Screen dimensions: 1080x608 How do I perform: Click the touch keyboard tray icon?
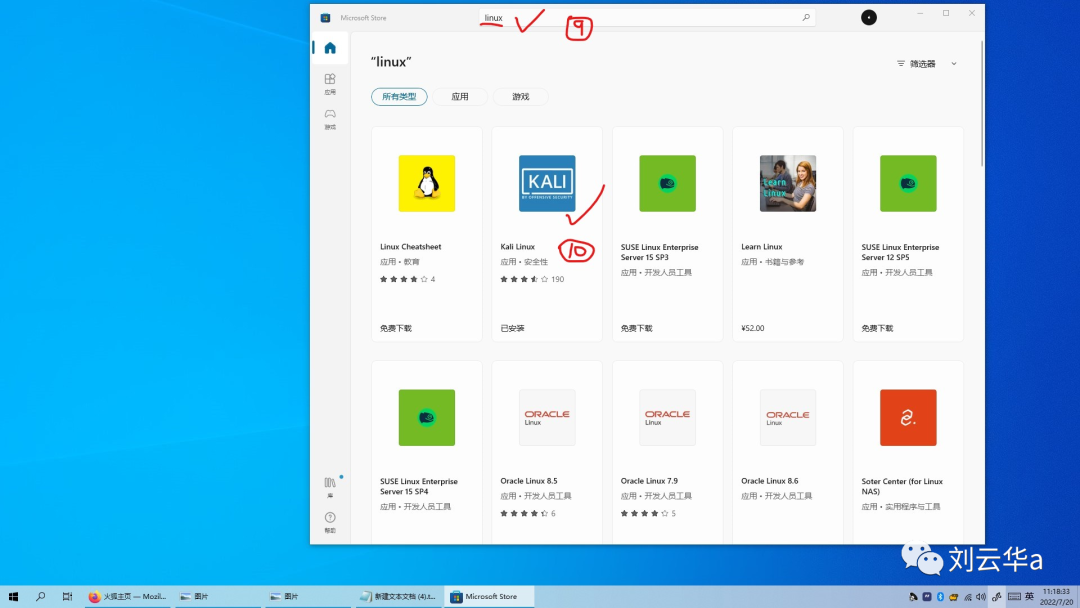coord(1014,597)
